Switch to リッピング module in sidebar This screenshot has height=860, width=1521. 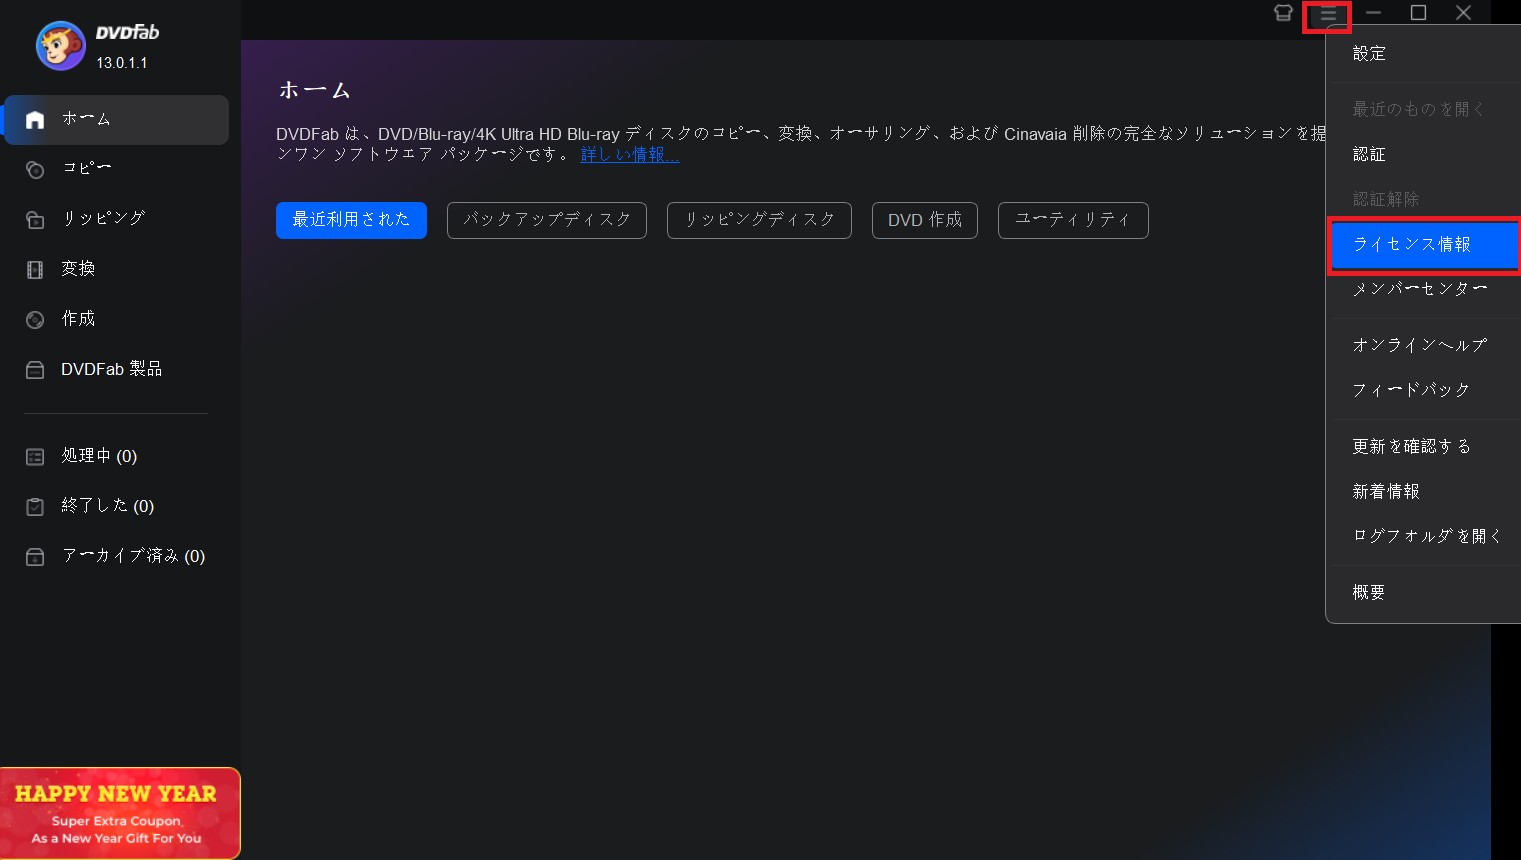pos(116,220)
